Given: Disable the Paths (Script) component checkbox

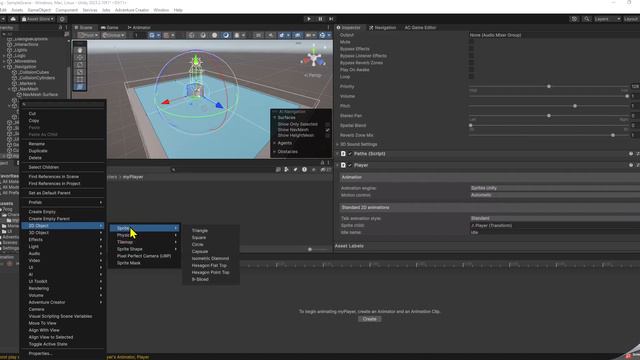Looking at the screenshot, I should coord(350,154).
